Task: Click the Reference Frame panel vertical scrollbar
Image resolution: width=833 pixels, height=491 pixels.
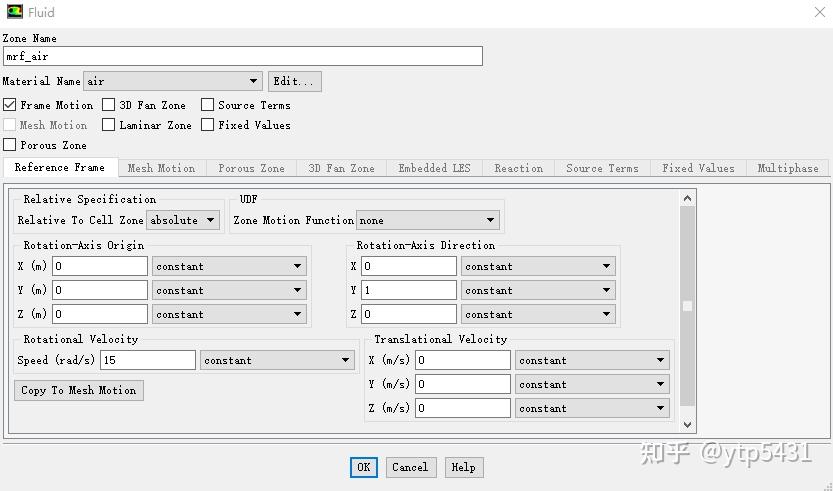Action: click(x=687, y=307)
